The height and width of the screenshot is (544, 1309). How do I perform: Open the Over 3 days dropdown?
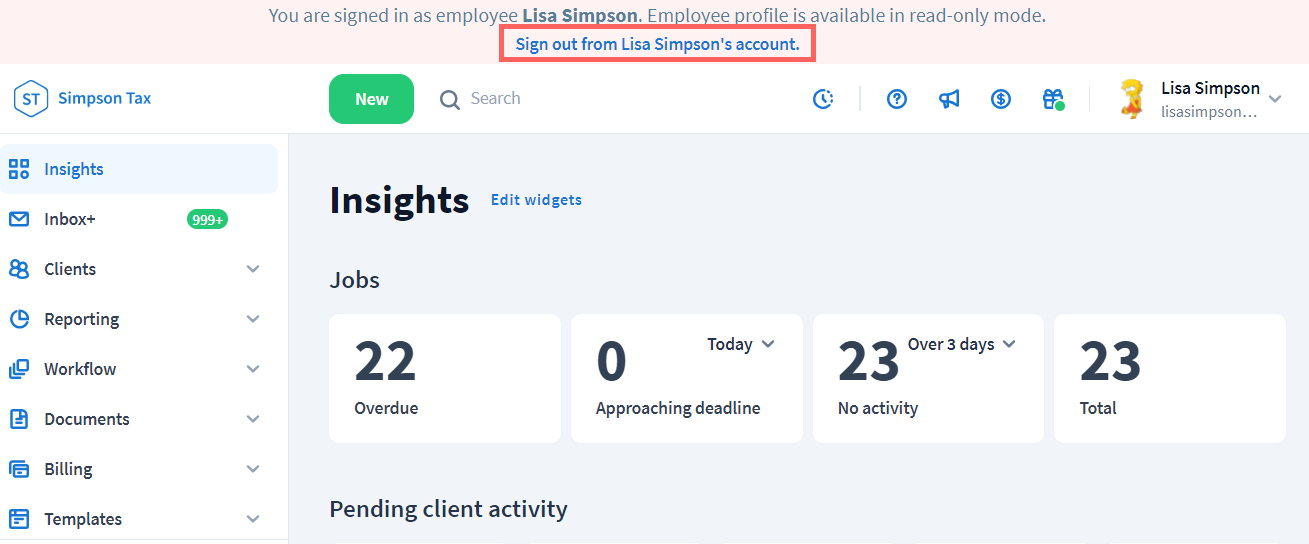tap(961, 344)
